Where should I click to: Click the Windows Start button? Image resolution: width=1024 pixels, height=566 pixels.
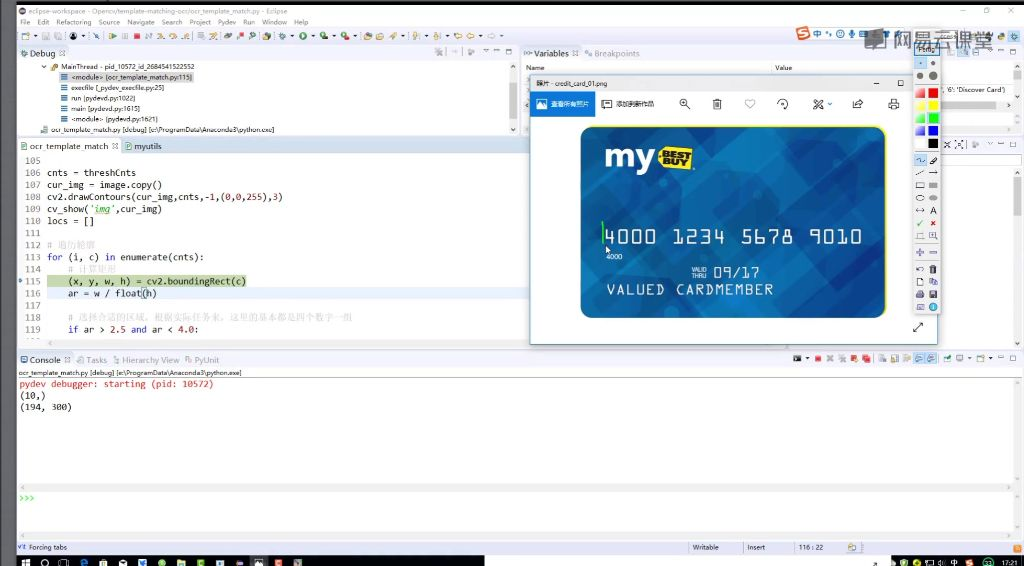[26, 561]
